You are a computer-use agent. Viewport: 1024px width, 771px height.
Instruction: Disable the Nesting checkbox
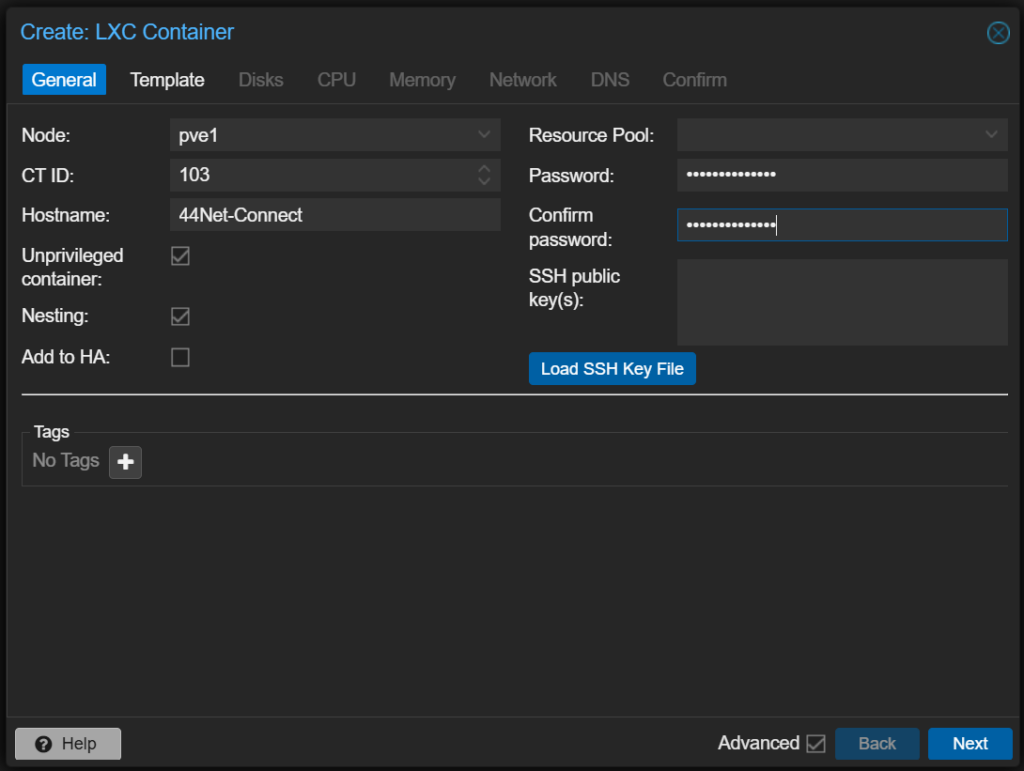[x=180, y=316]
